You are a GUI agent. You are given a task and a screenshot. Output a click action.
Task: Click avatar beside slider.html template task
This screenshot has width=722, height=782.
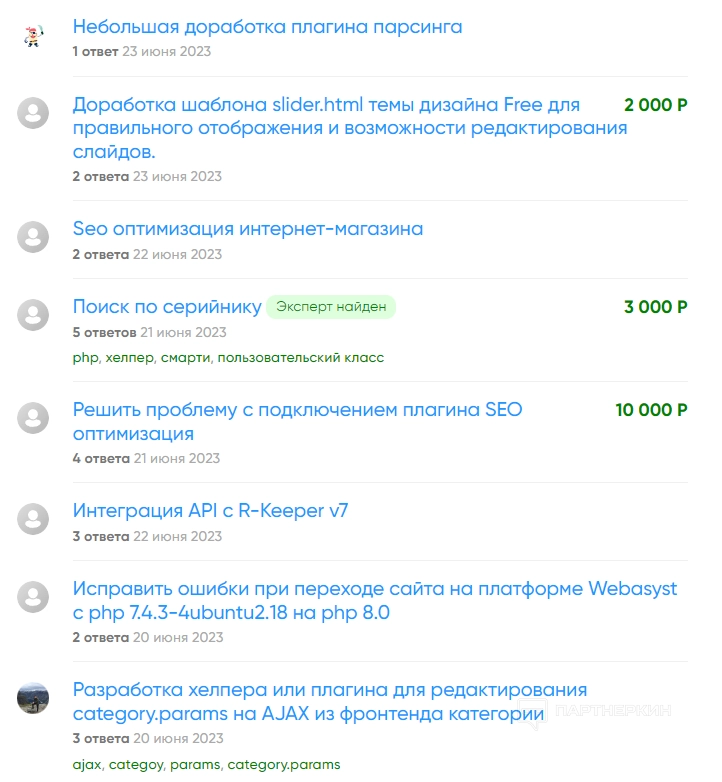33,113
